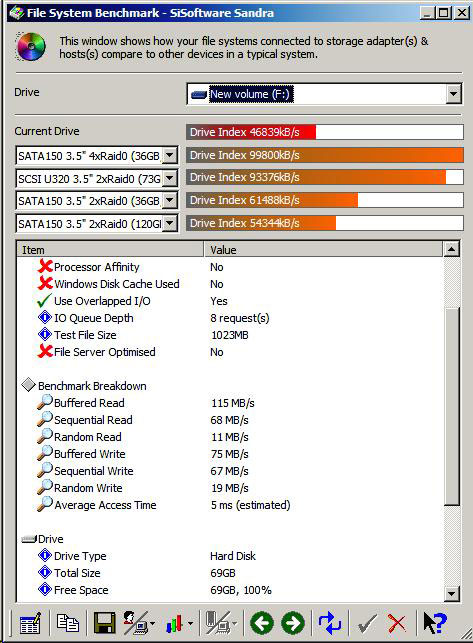
Task: Open SATA150 2xRaid0 (120G) reference dropdown
Action: point(170,224)
